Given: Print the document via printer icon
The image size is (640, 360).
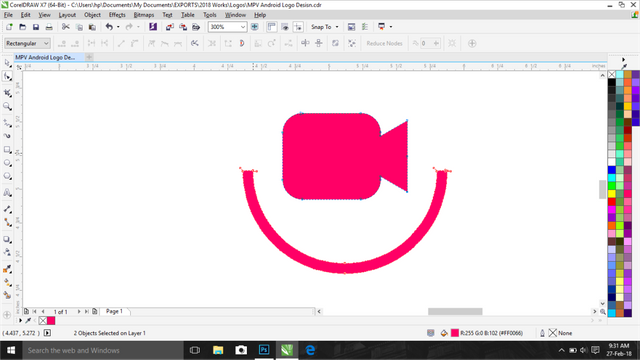Looking at the screenshot, I should 49,27.
